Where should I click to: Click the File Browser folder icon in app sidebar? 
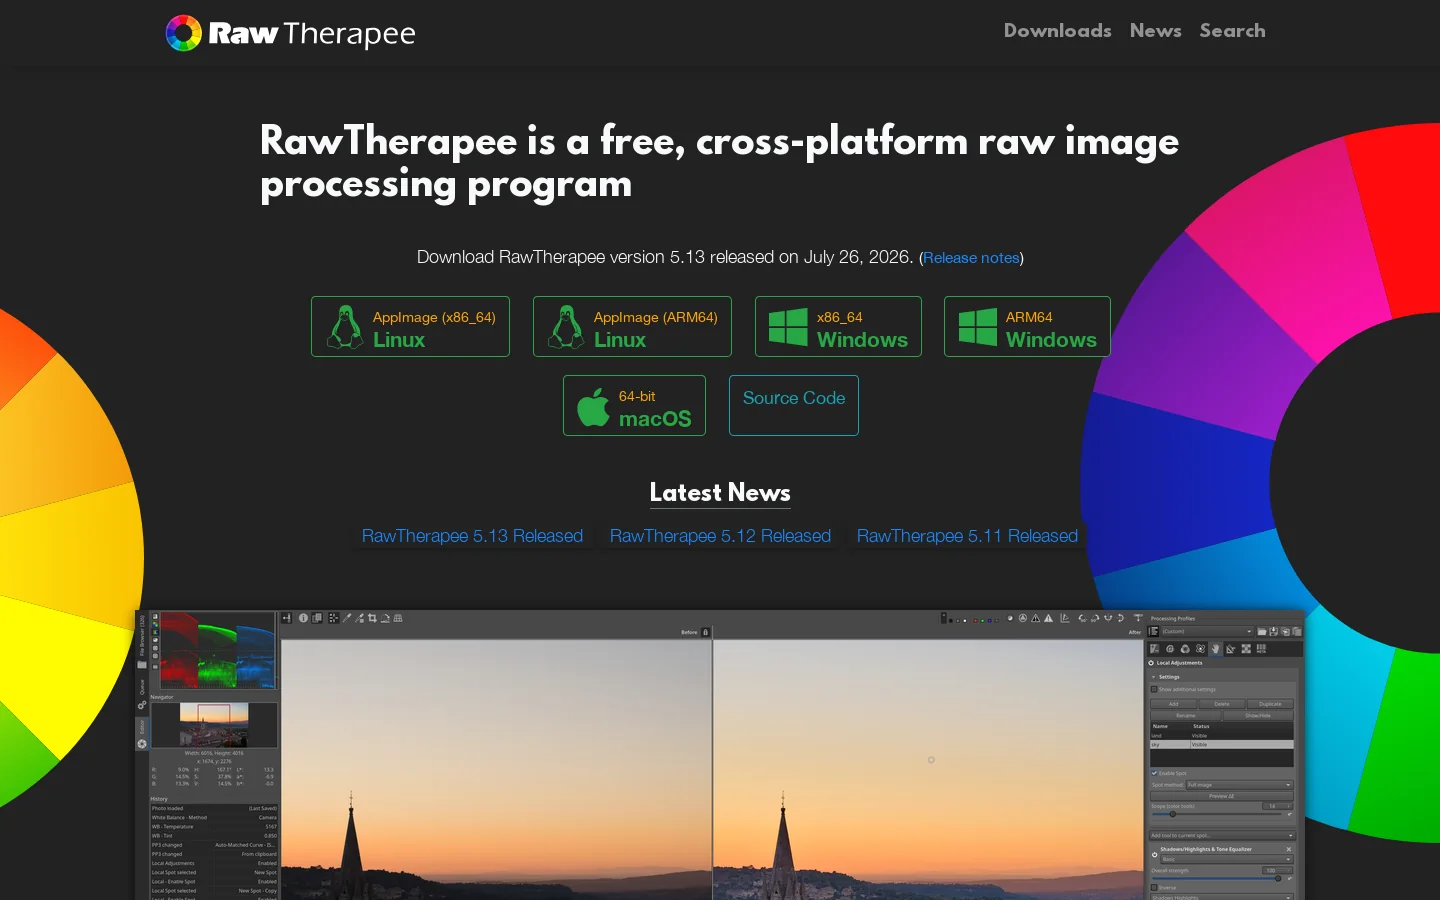(x=142, y=665)
